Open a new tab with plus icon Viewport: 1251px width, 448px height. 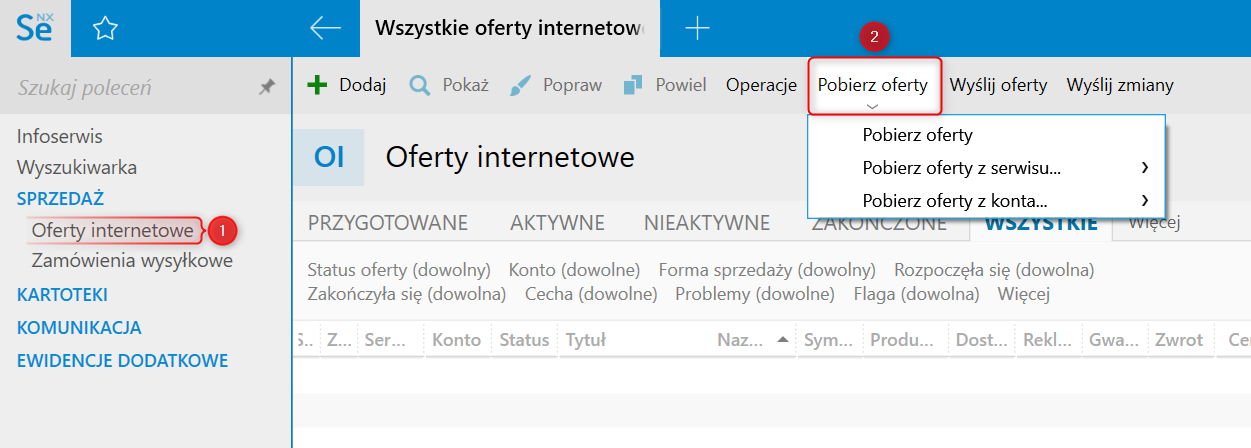[x=697, y=29]
